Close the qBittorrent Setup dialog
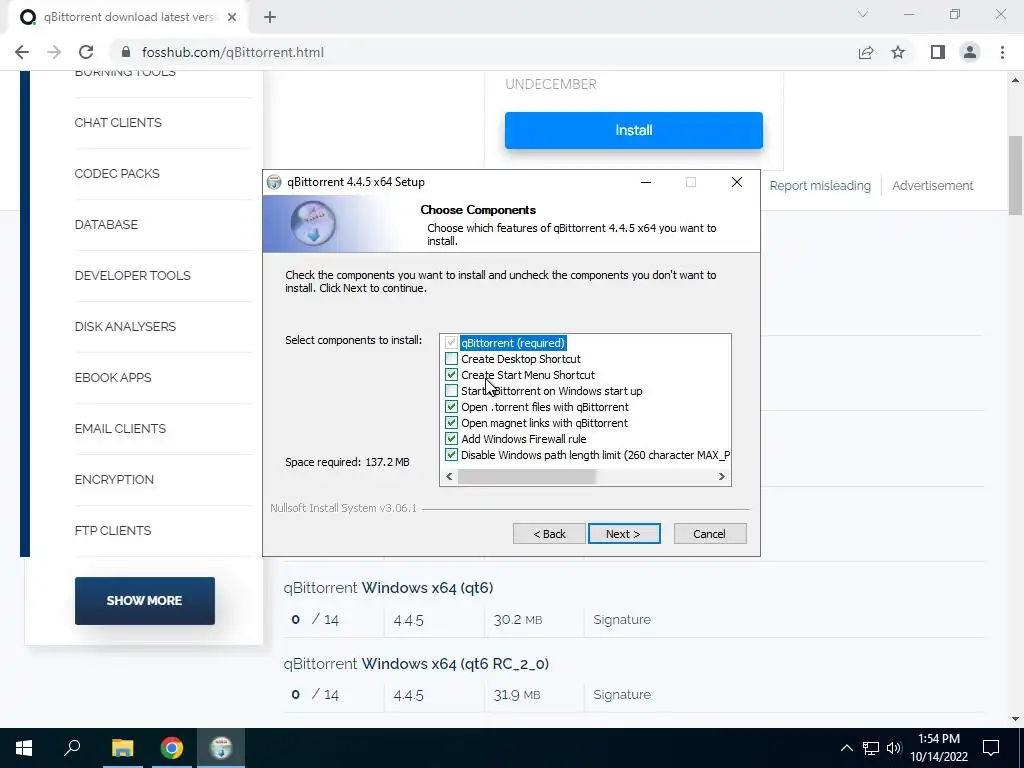The image size is (1024, 768). 737,182
